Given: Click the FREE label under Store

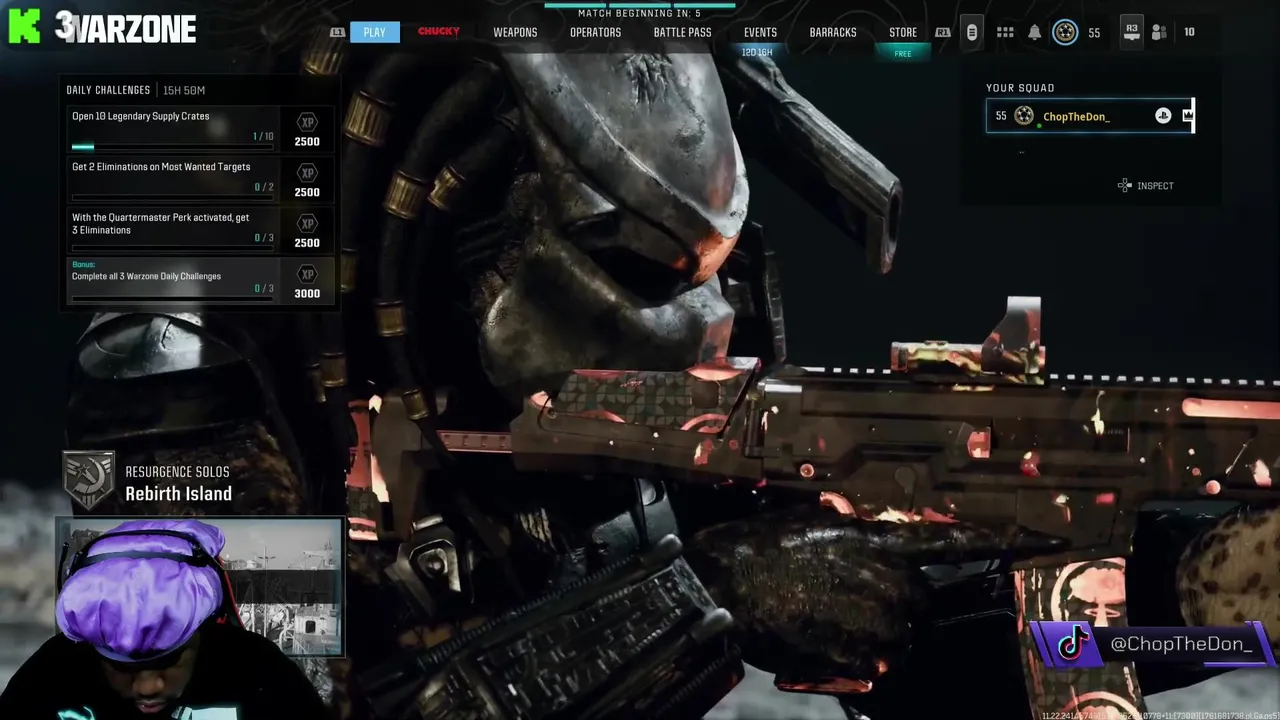Looking at the screenshot, I should pos(903,54).
